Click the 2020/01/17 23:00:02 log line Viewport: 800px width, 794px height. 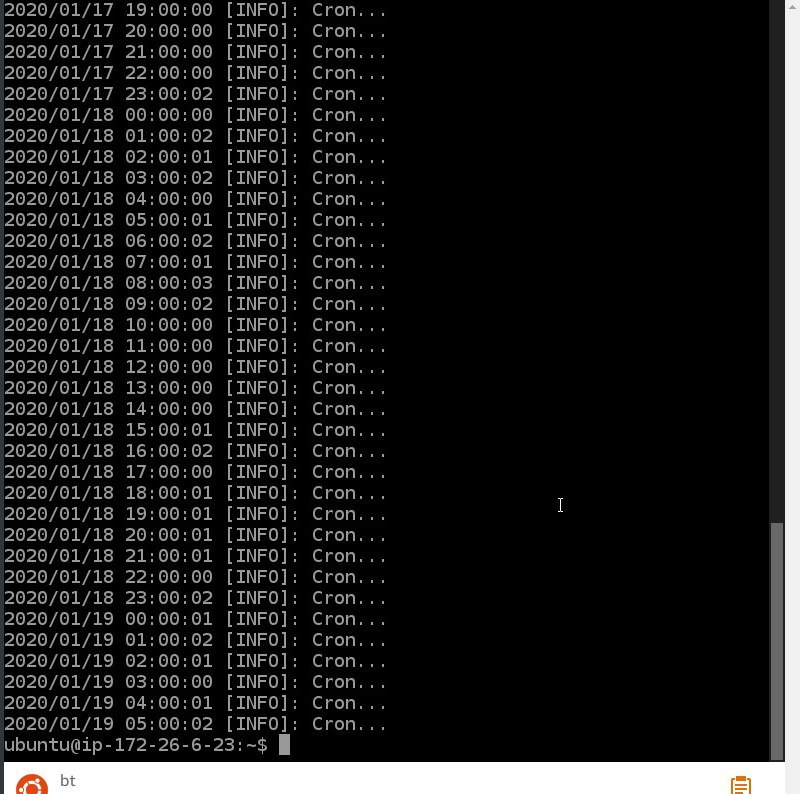coord(195,94)
